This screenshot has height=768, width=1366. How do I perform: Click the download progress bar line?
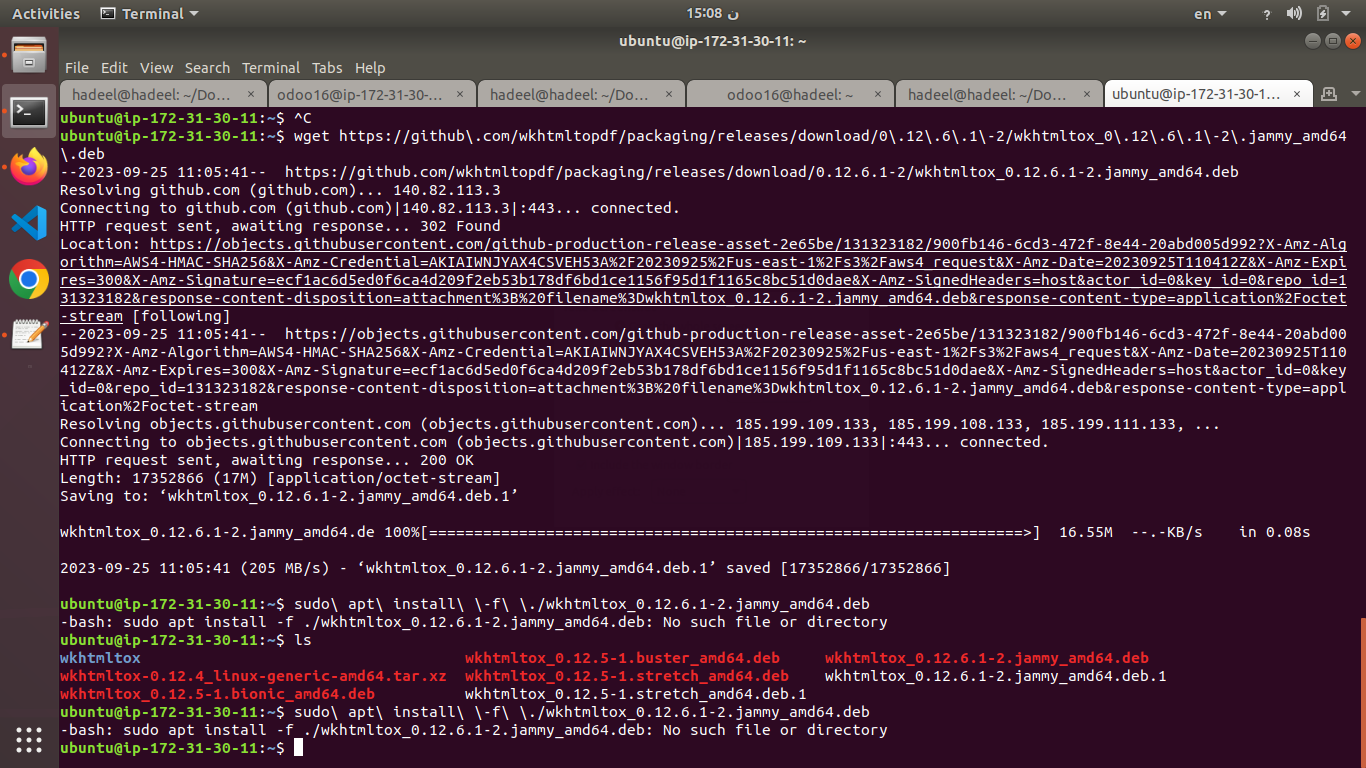[685, 532]
